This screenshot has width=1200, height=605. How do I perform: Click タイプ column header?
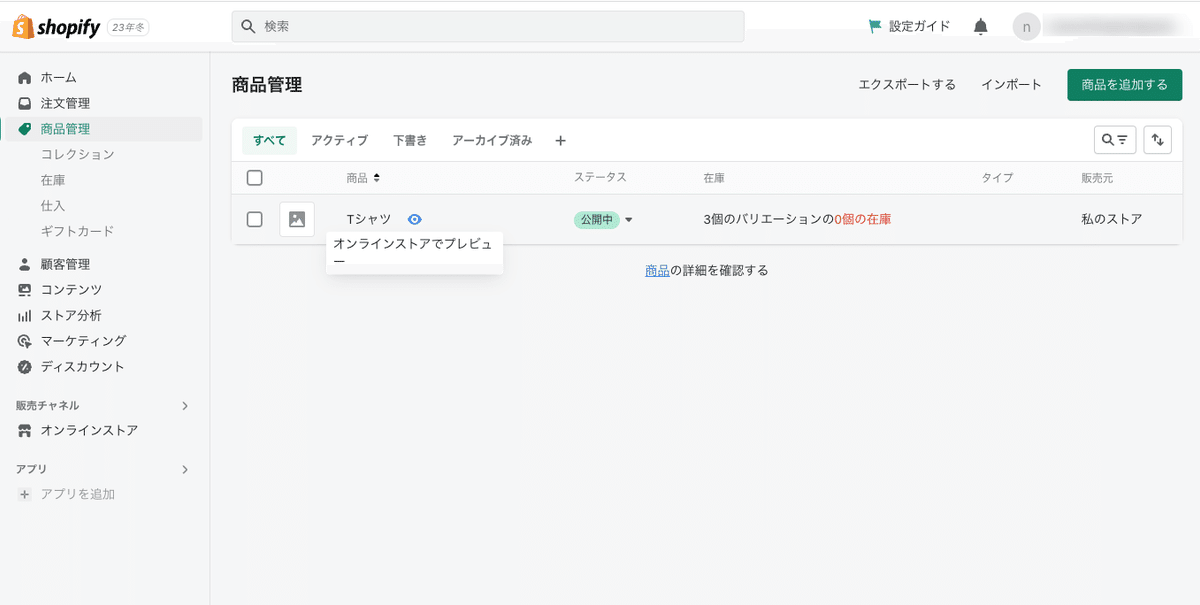point(997,178)
